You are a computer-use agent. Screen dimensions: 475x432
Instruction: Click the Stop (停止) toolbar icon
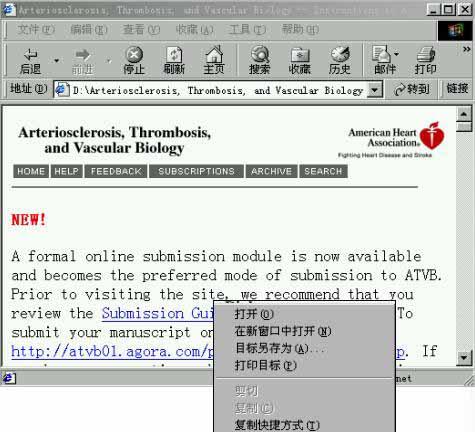(134, 60)
